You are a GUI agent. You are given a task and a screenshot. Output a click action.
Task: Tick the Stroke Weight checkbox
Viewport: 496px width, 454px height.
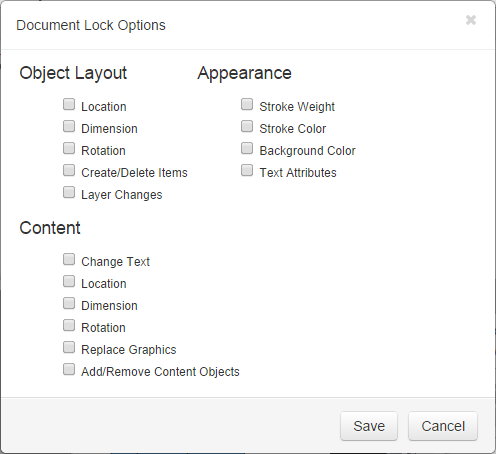click(247, 104)
